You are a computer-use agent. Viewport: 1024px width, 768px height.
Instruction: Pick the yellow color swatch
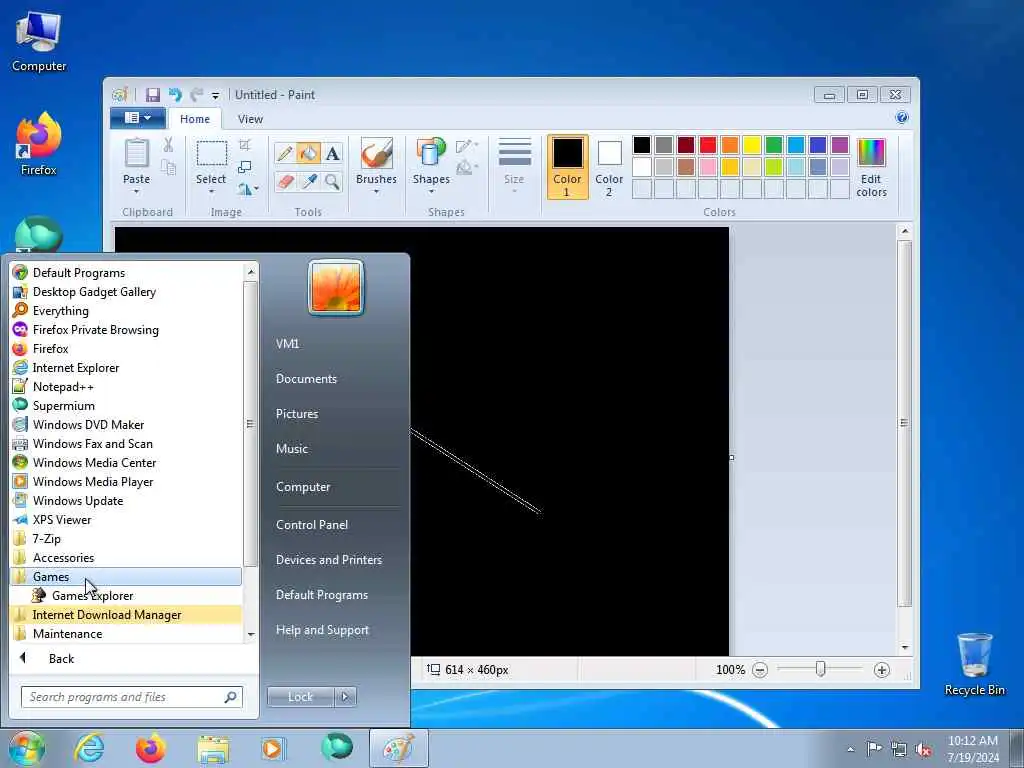[752, 145]
